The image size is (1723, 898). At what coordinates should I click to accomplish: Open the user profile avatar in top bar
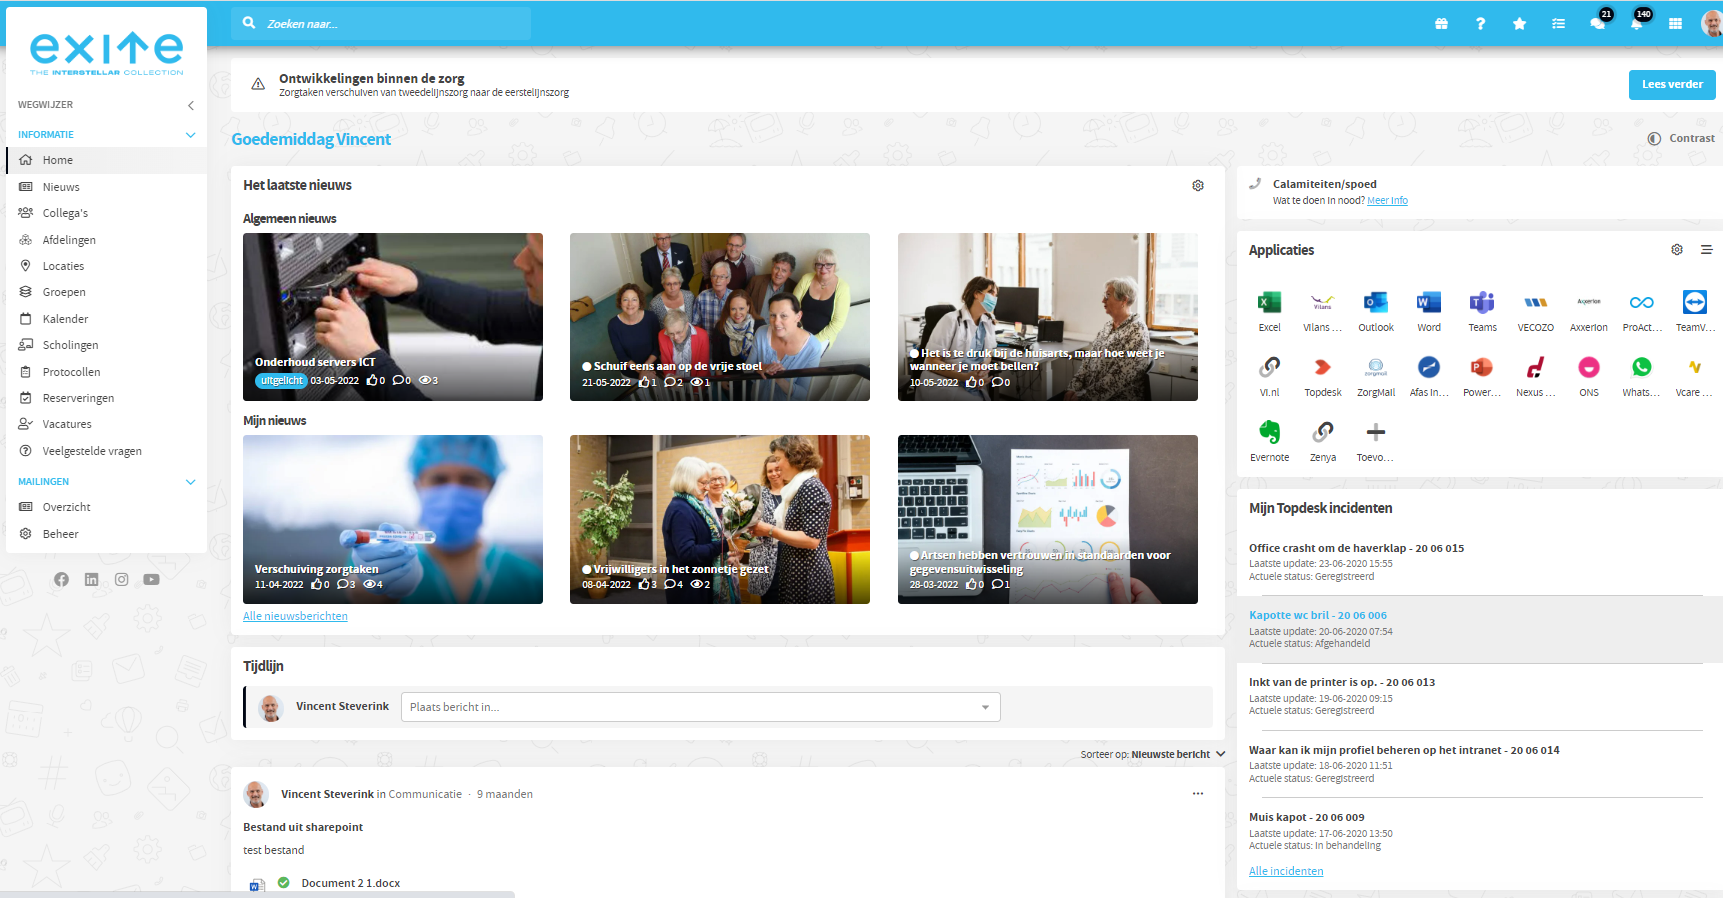(1712, 24)
